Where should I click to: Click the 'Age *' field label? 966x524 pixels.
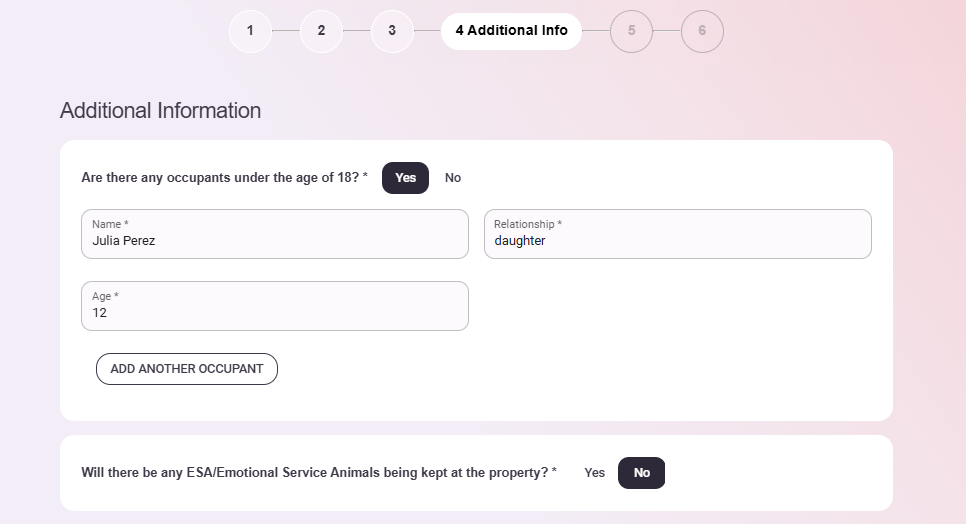tap(105, 296)
